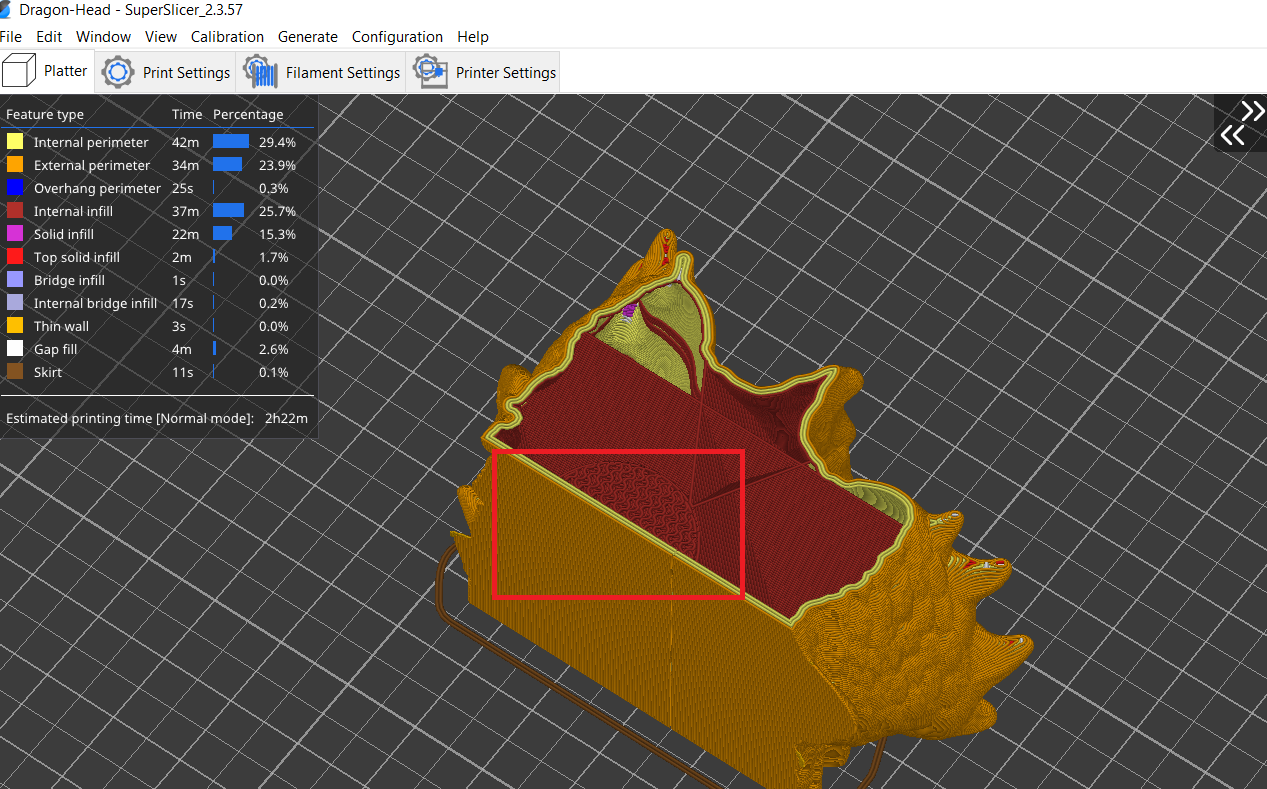Switch to the Print Settings tab

click(x=167, y=73)
